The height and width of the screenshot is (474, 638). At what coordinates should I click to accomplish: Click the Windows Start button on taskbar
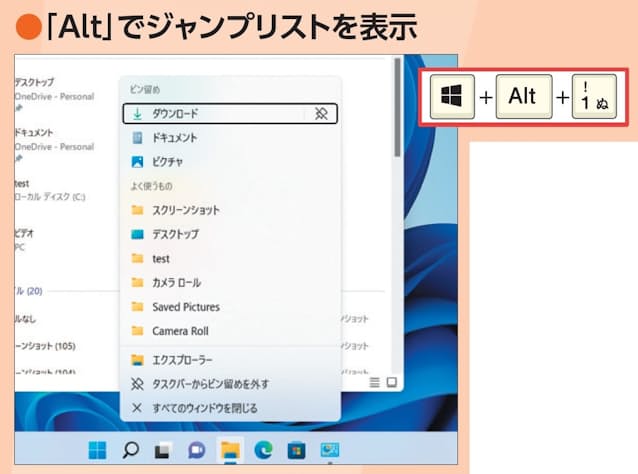[x=97, y=449]
